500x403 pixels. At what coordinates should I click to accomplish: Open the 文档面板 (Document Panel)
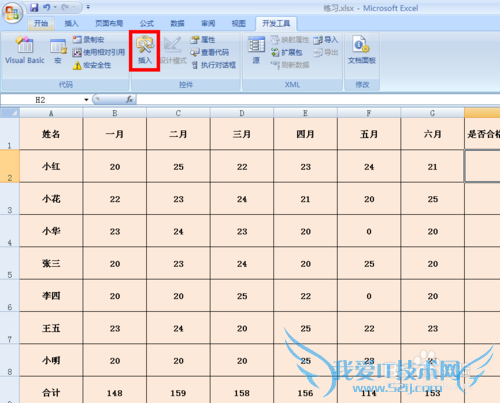pyautogui.click(x=362, y=50)
